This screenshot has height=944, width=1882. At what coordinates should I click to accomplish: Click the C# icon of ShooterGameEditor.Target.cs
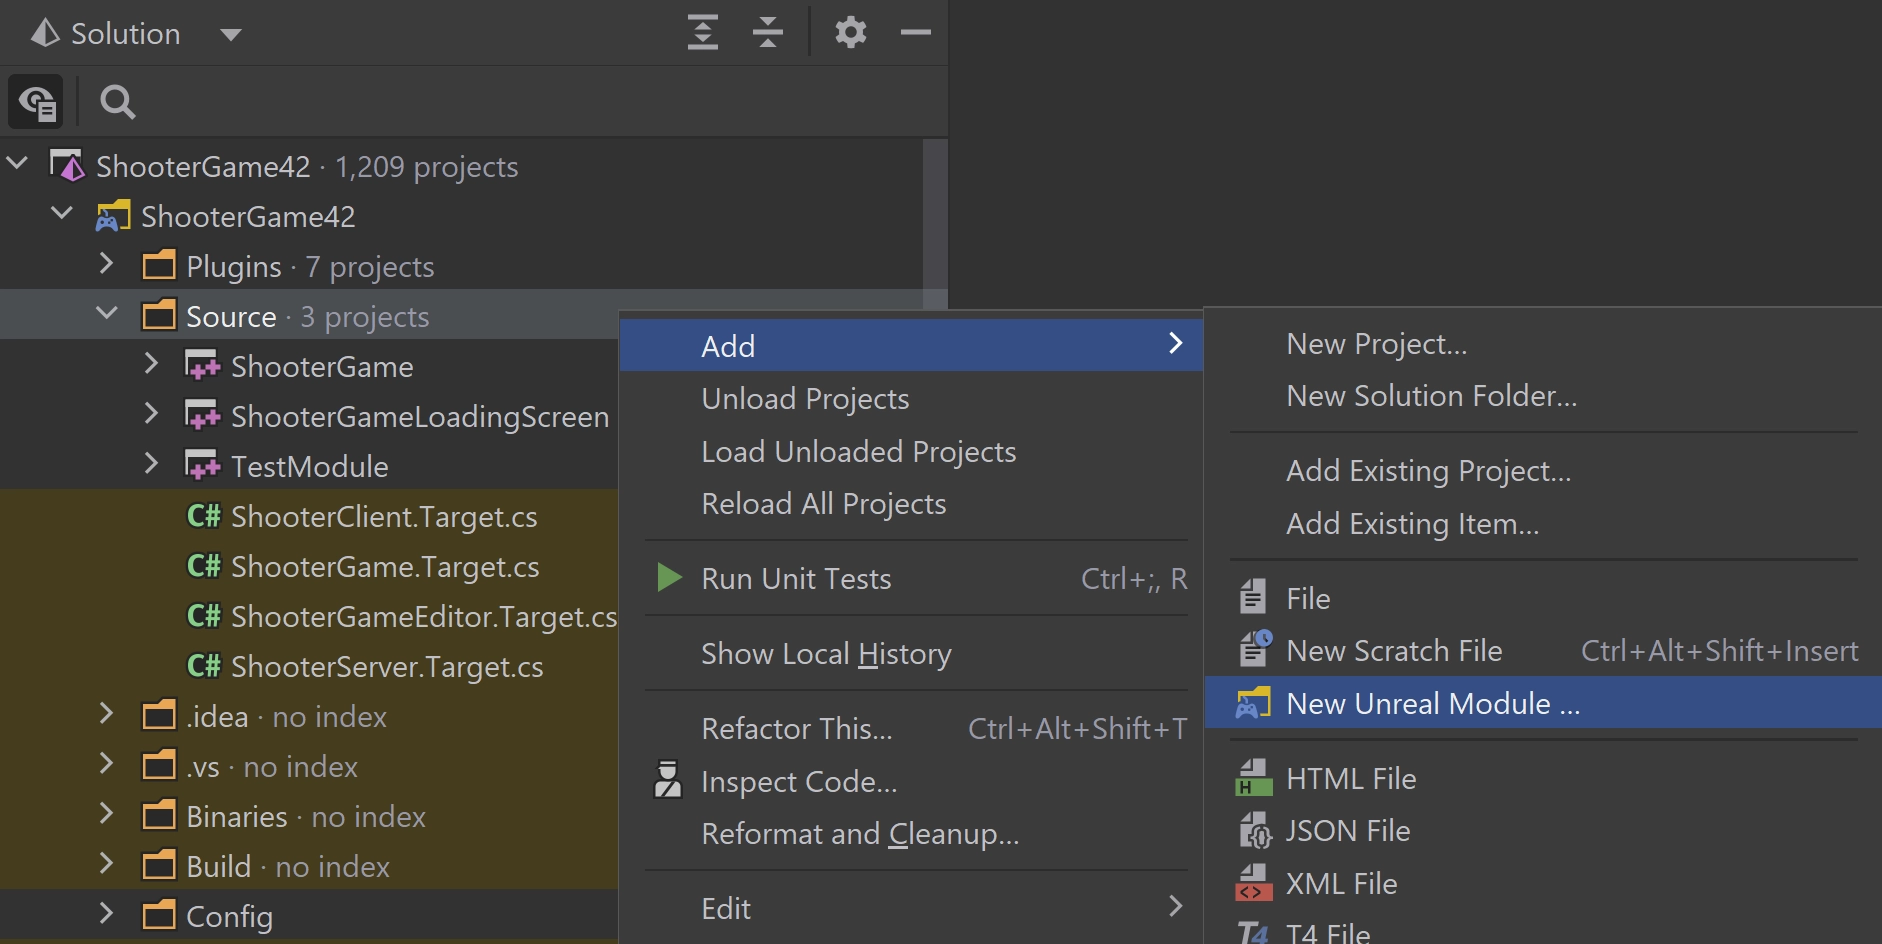204,616
